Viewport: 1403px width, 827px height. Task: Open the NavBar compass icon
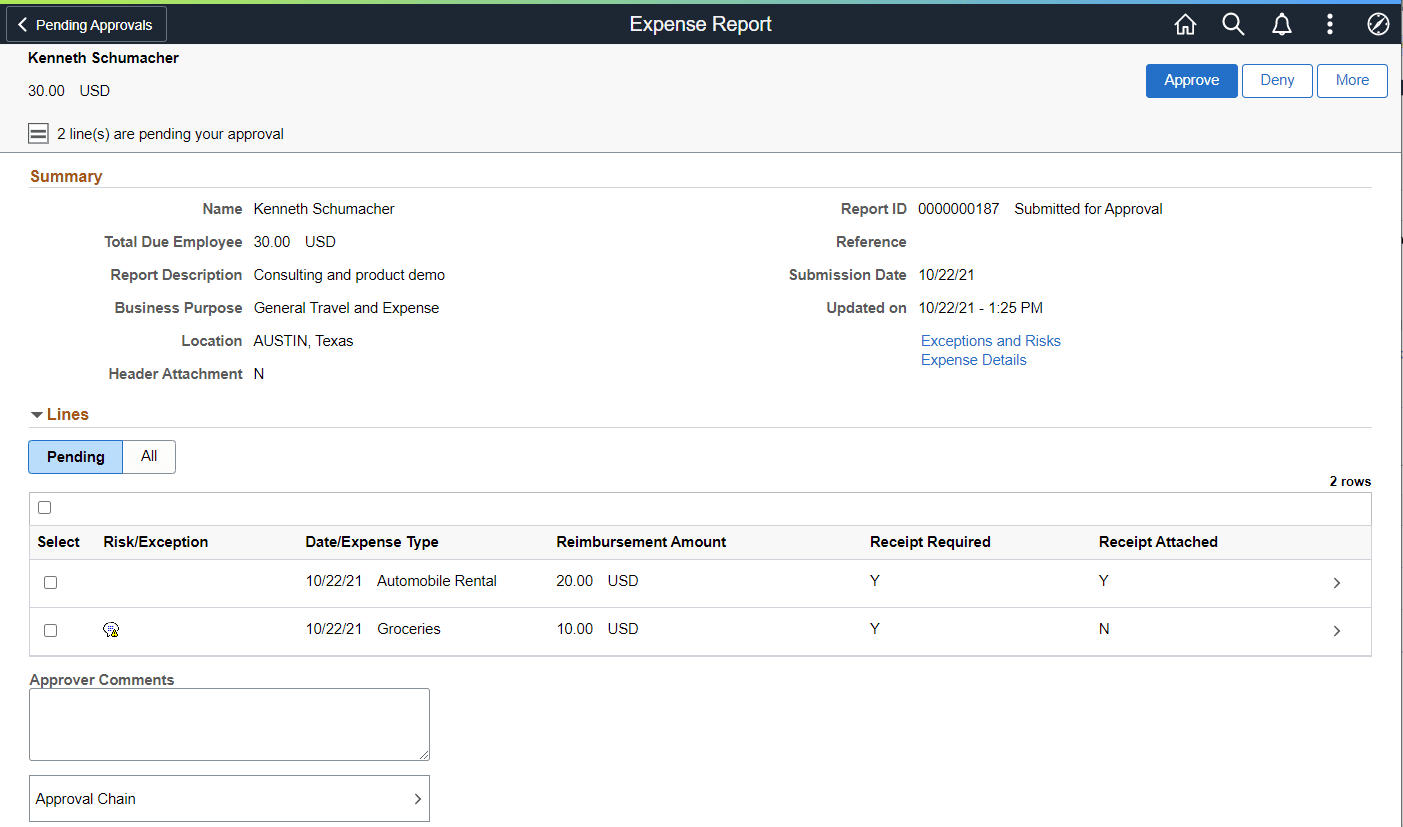1378,24
